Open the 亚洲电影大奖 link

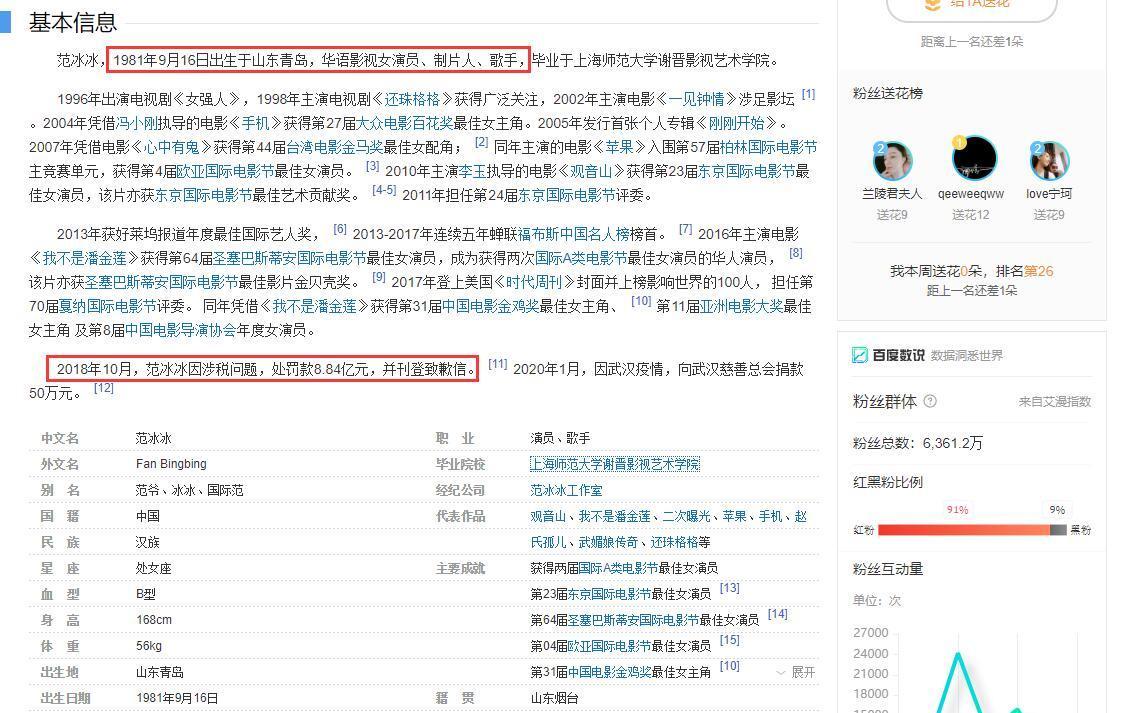(x=741, y=306)
